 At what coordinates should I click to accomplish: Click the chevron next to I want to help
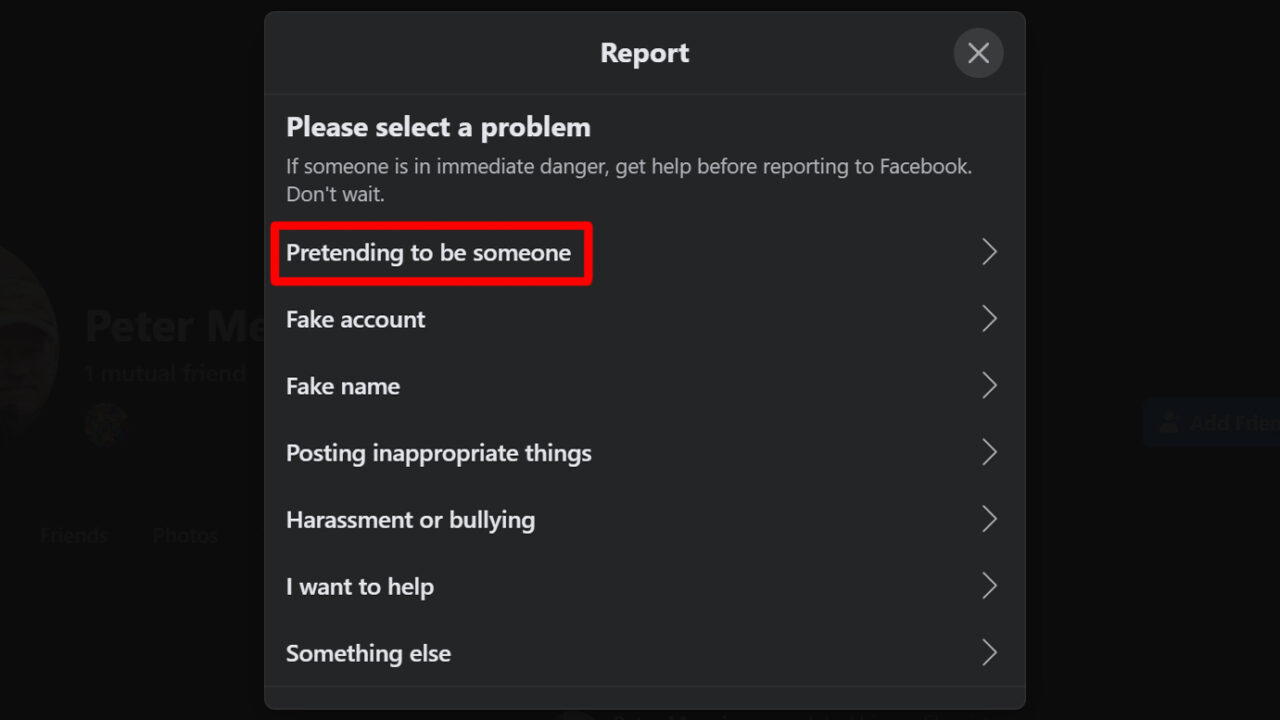(989, 585)
